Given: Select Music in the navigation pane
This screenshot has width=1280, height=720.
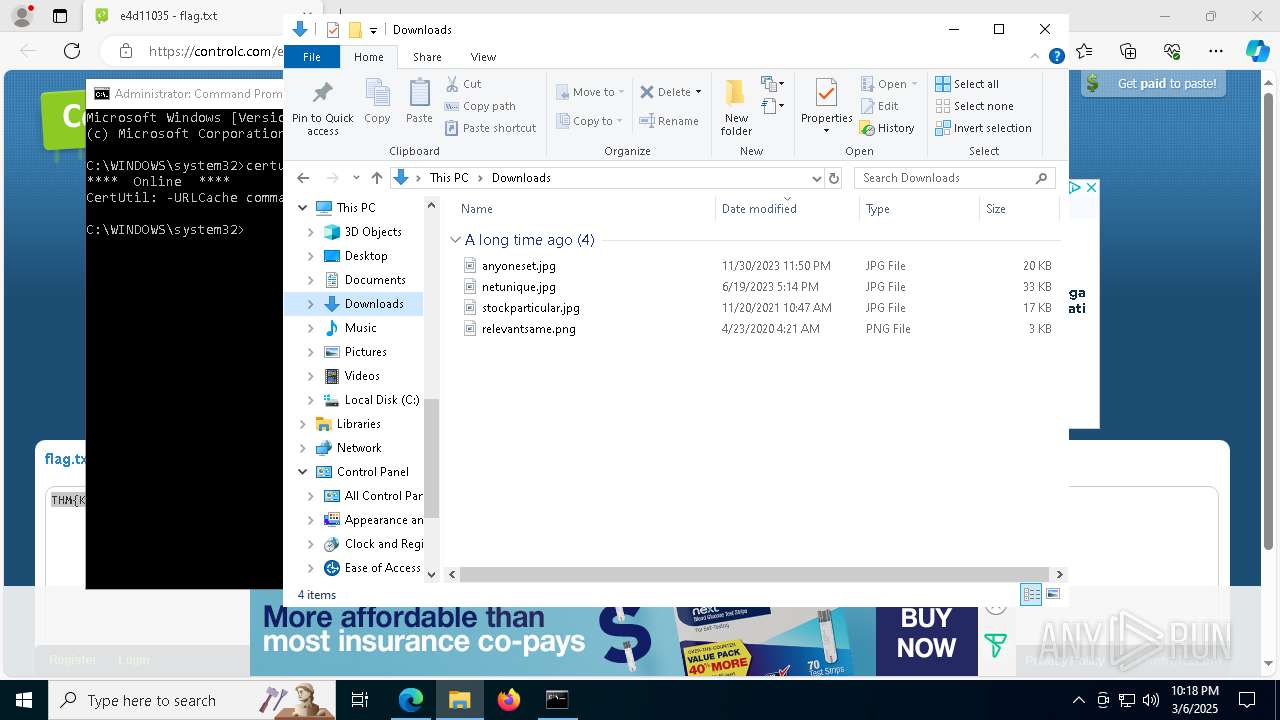Looking at the screenshot, I should click(x=360, y=328).
